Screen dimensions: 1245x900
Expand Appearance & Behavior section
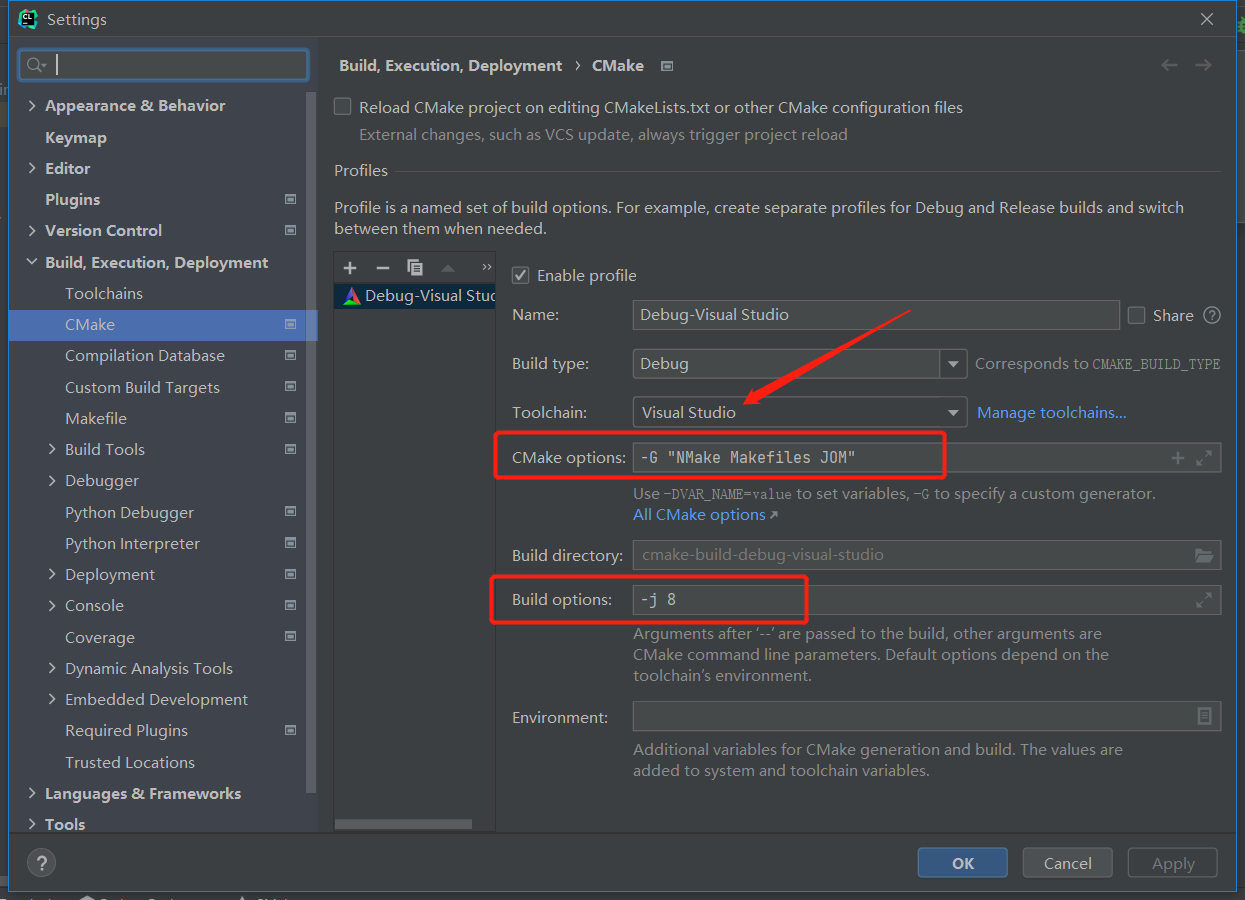pyautogui.click(x=32, y=105)
